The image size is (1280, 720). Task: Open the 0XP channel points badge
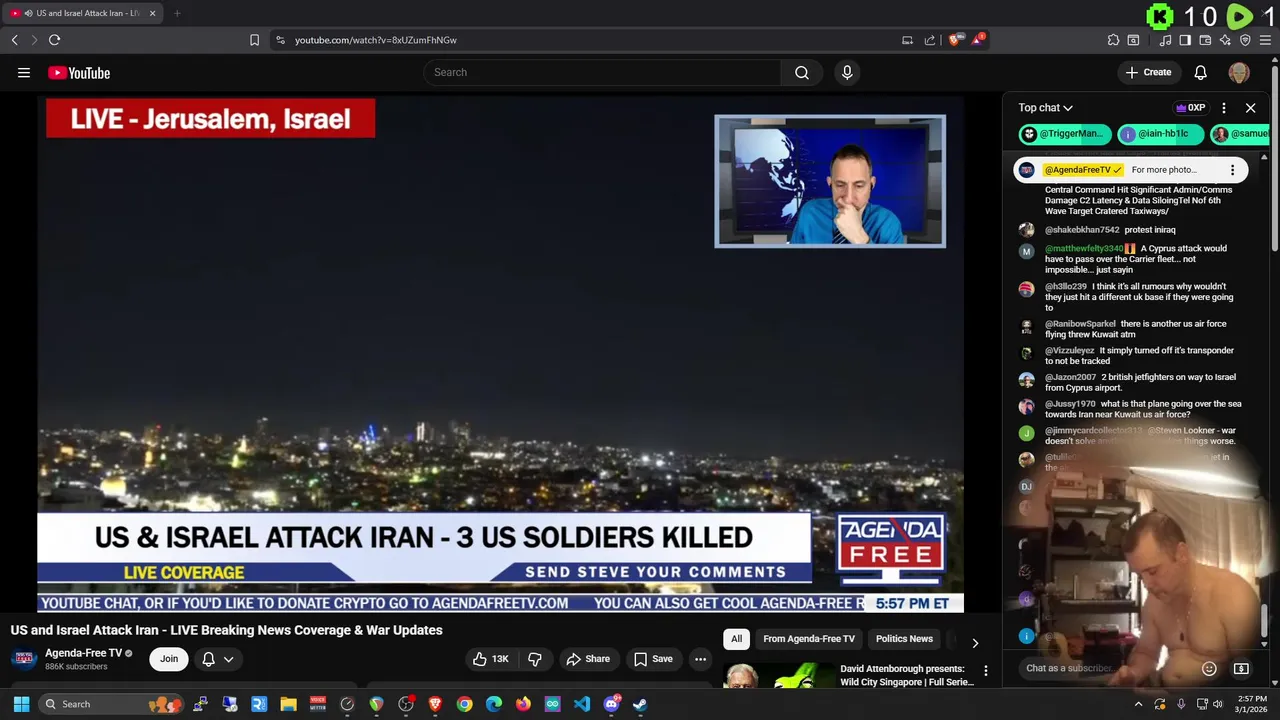[1191, 108]
